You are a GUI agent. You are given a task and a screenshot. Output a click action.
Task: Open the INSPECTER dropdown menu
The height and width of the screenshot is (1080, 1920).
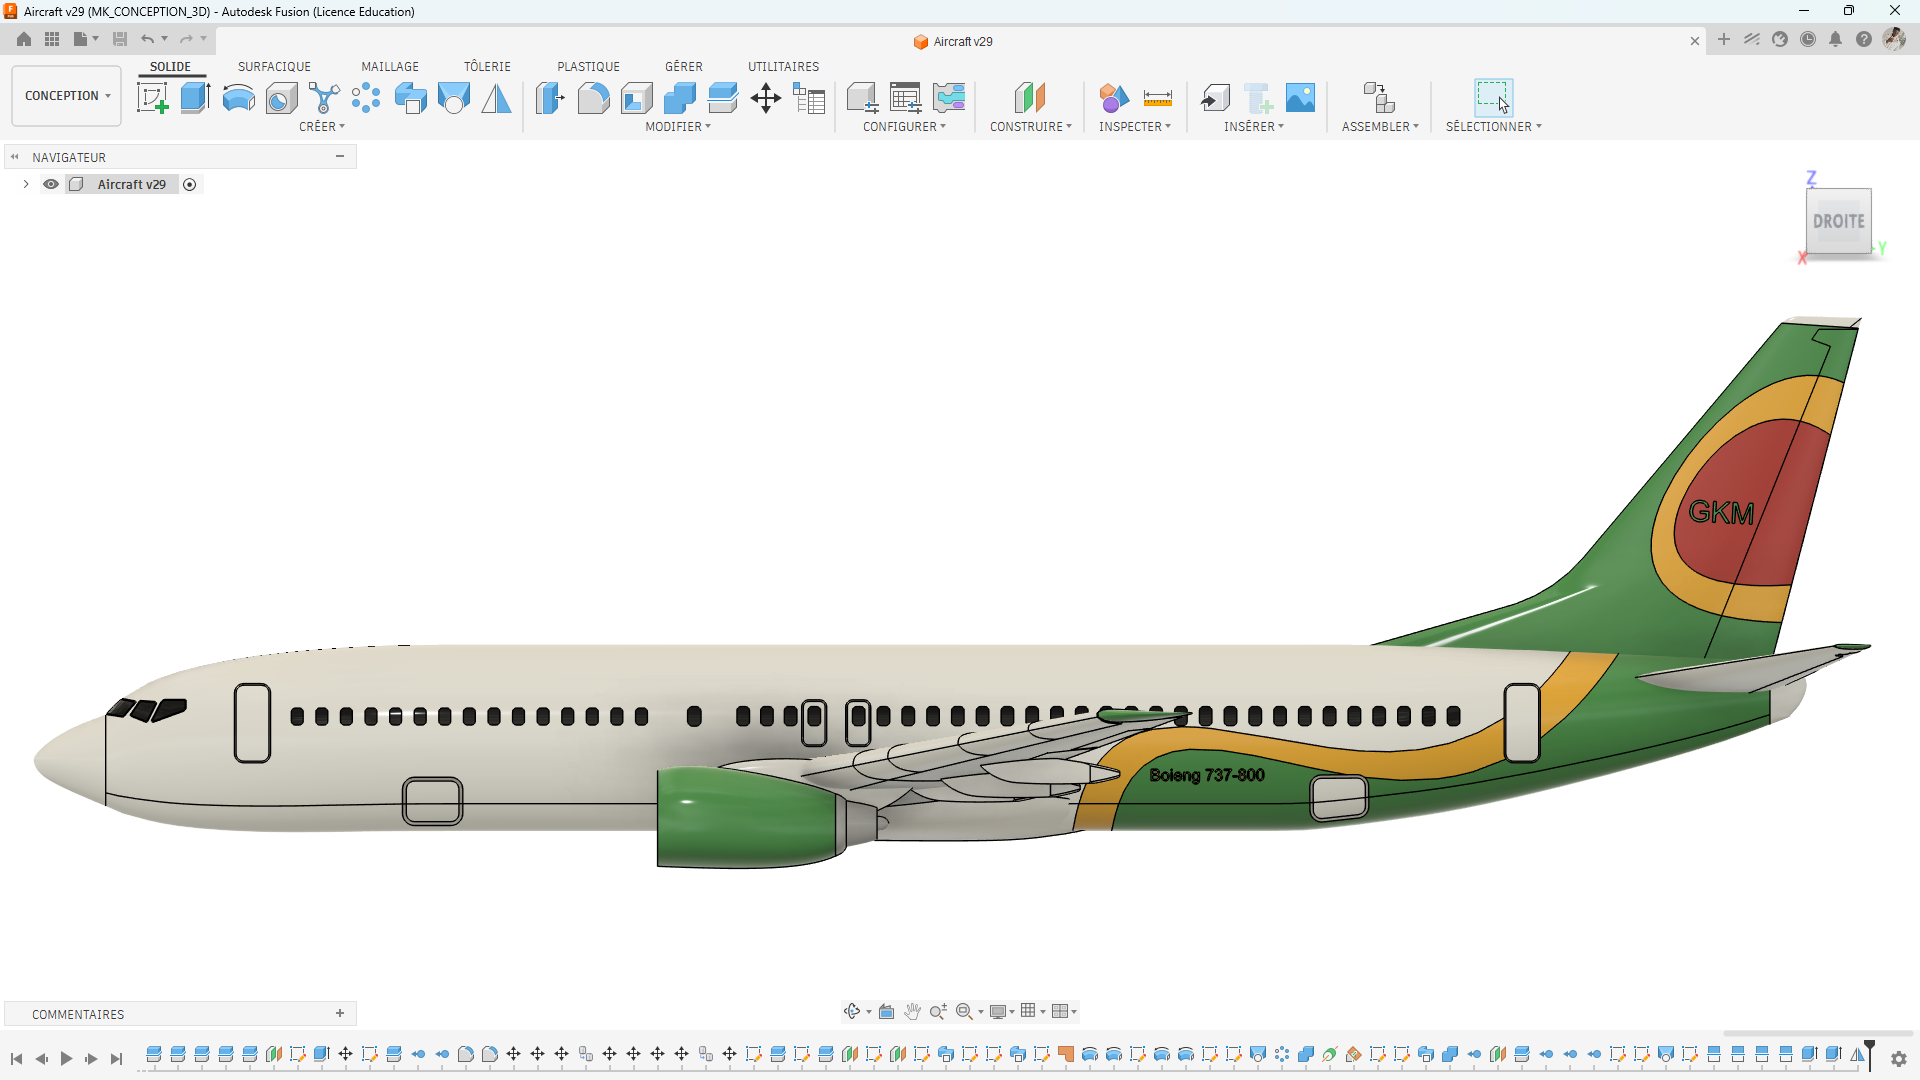[1135, 127]
